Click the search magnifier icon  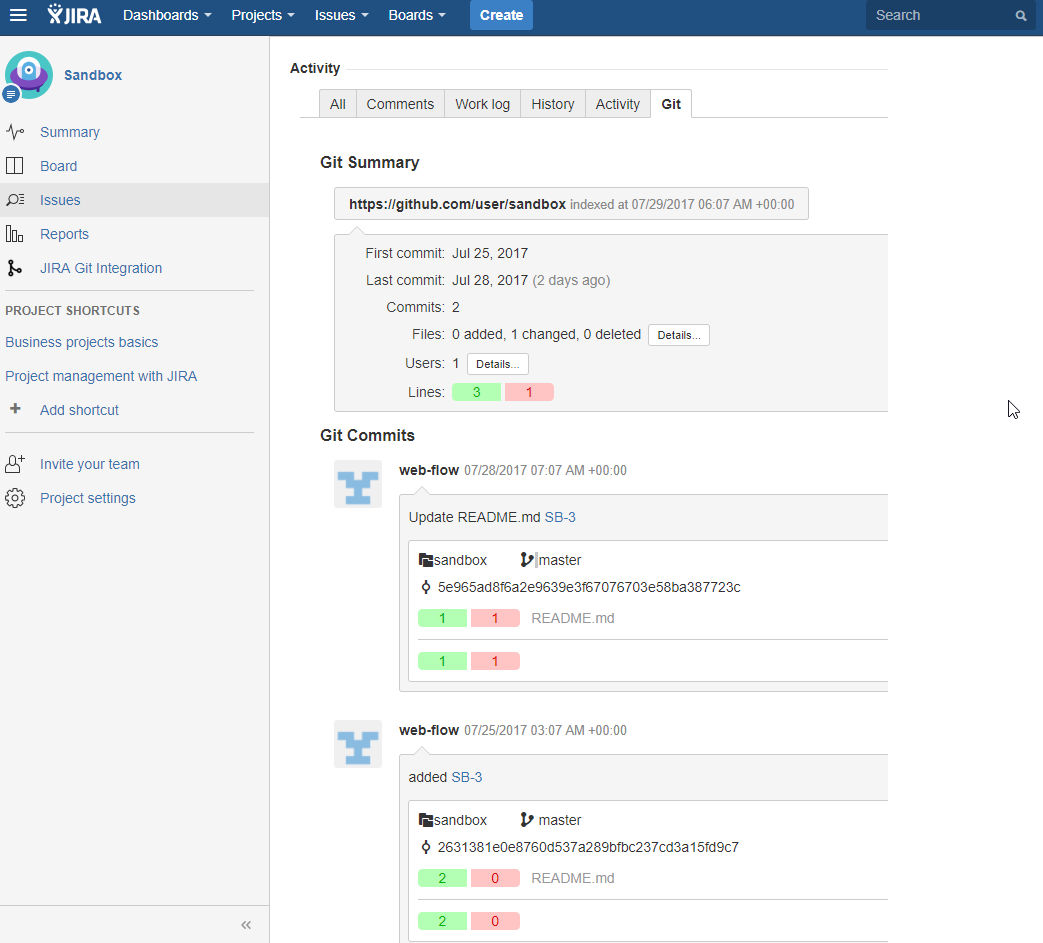1020,15
